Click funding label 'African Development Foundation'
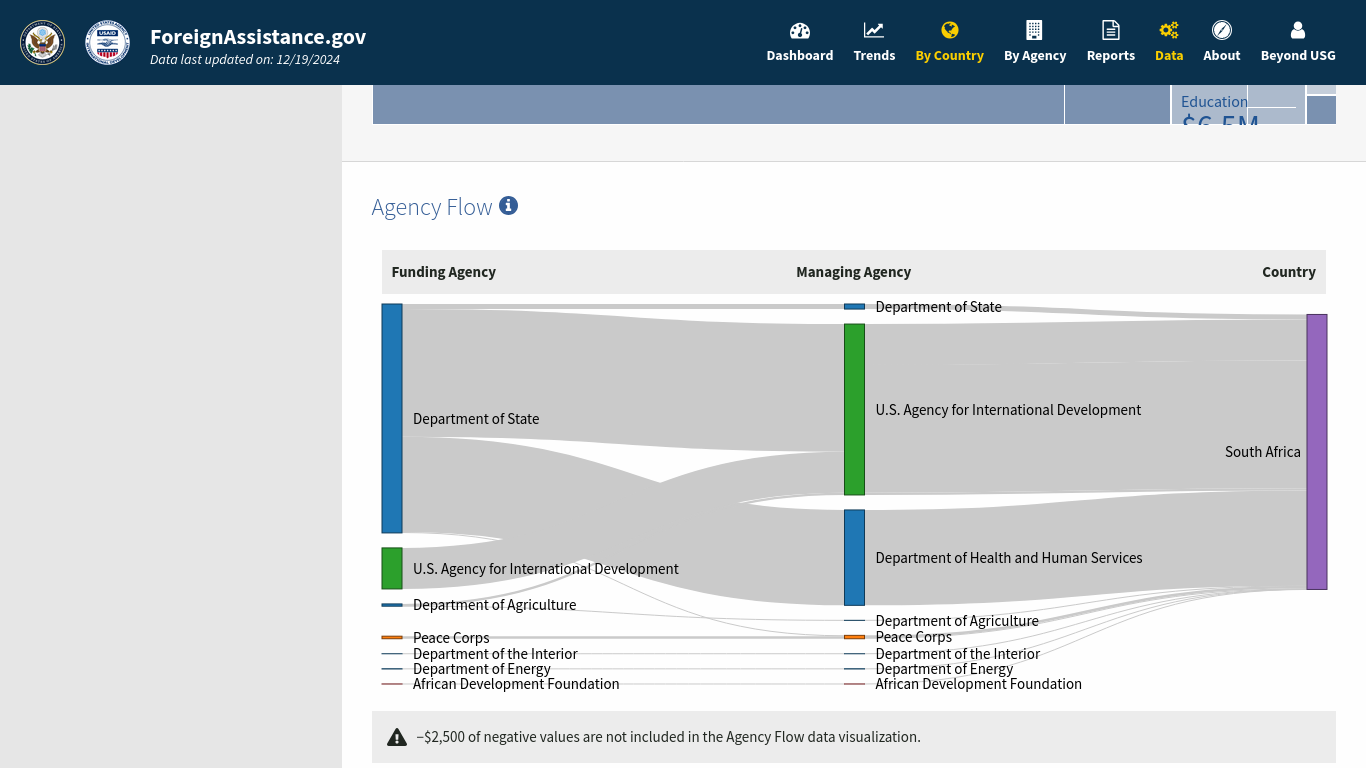The width and height of the screenshot is (1366, 768). click(516, 684)
